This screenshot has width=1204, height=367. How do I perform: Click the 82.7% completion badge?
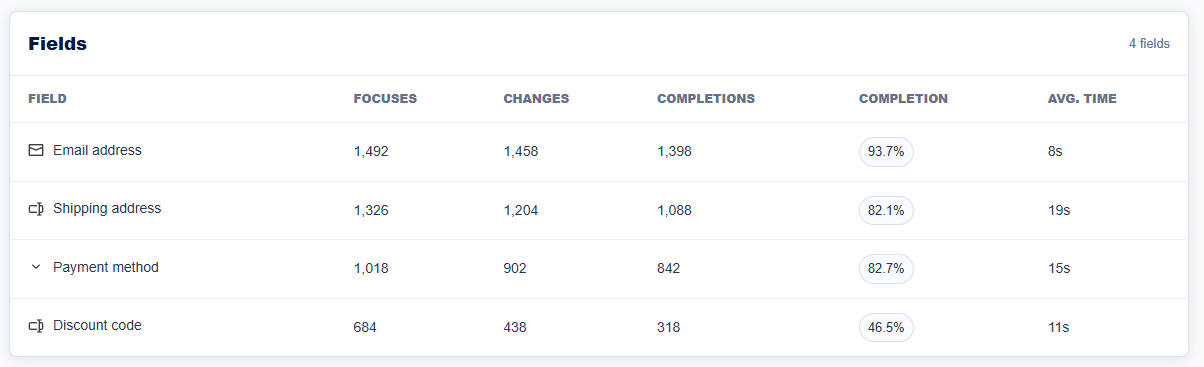[x=886, y=268]
